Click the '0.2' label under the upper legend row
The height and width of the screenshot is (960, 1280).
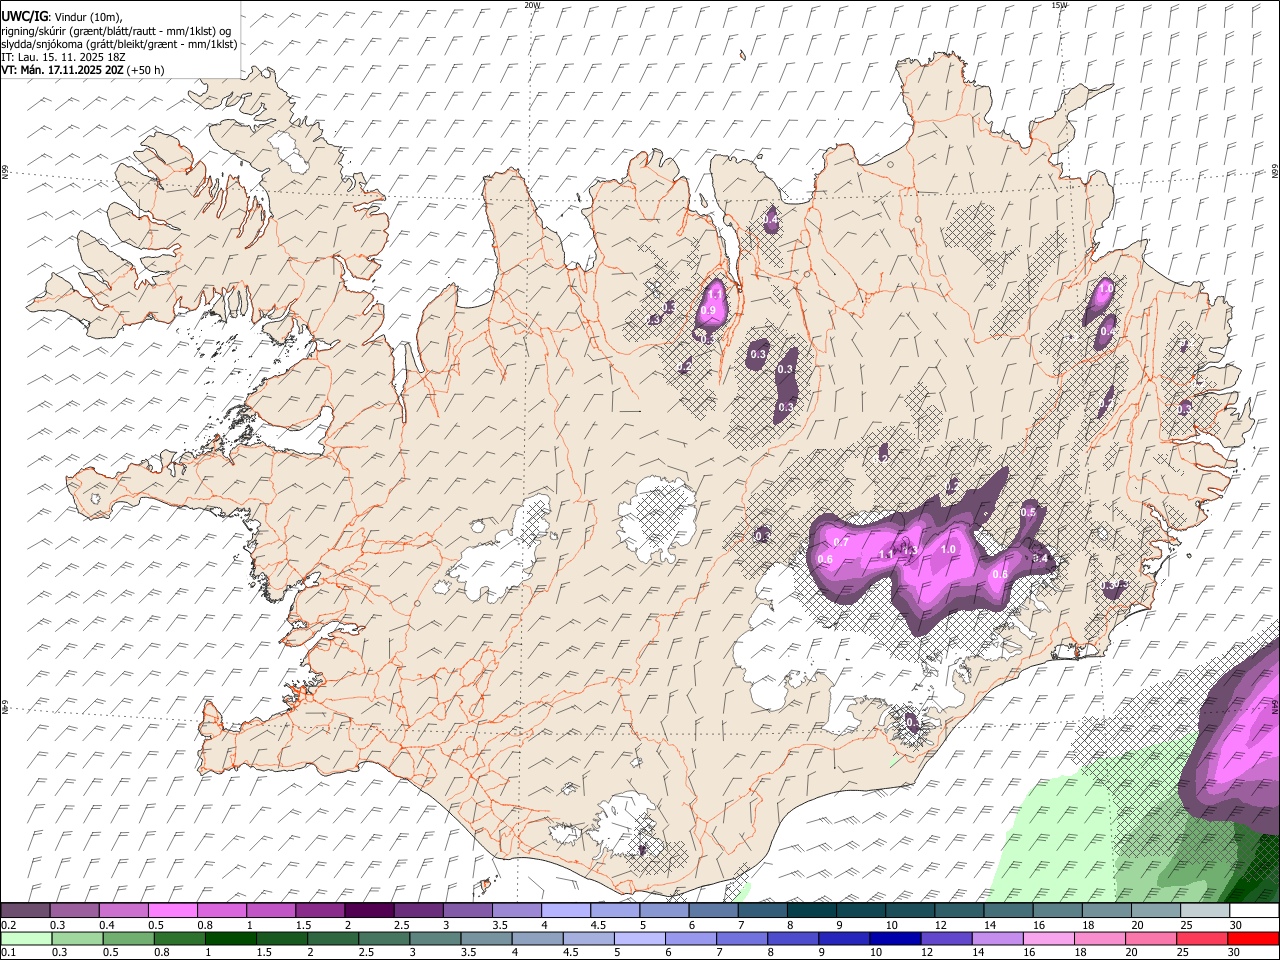click(x=8, y=925)
